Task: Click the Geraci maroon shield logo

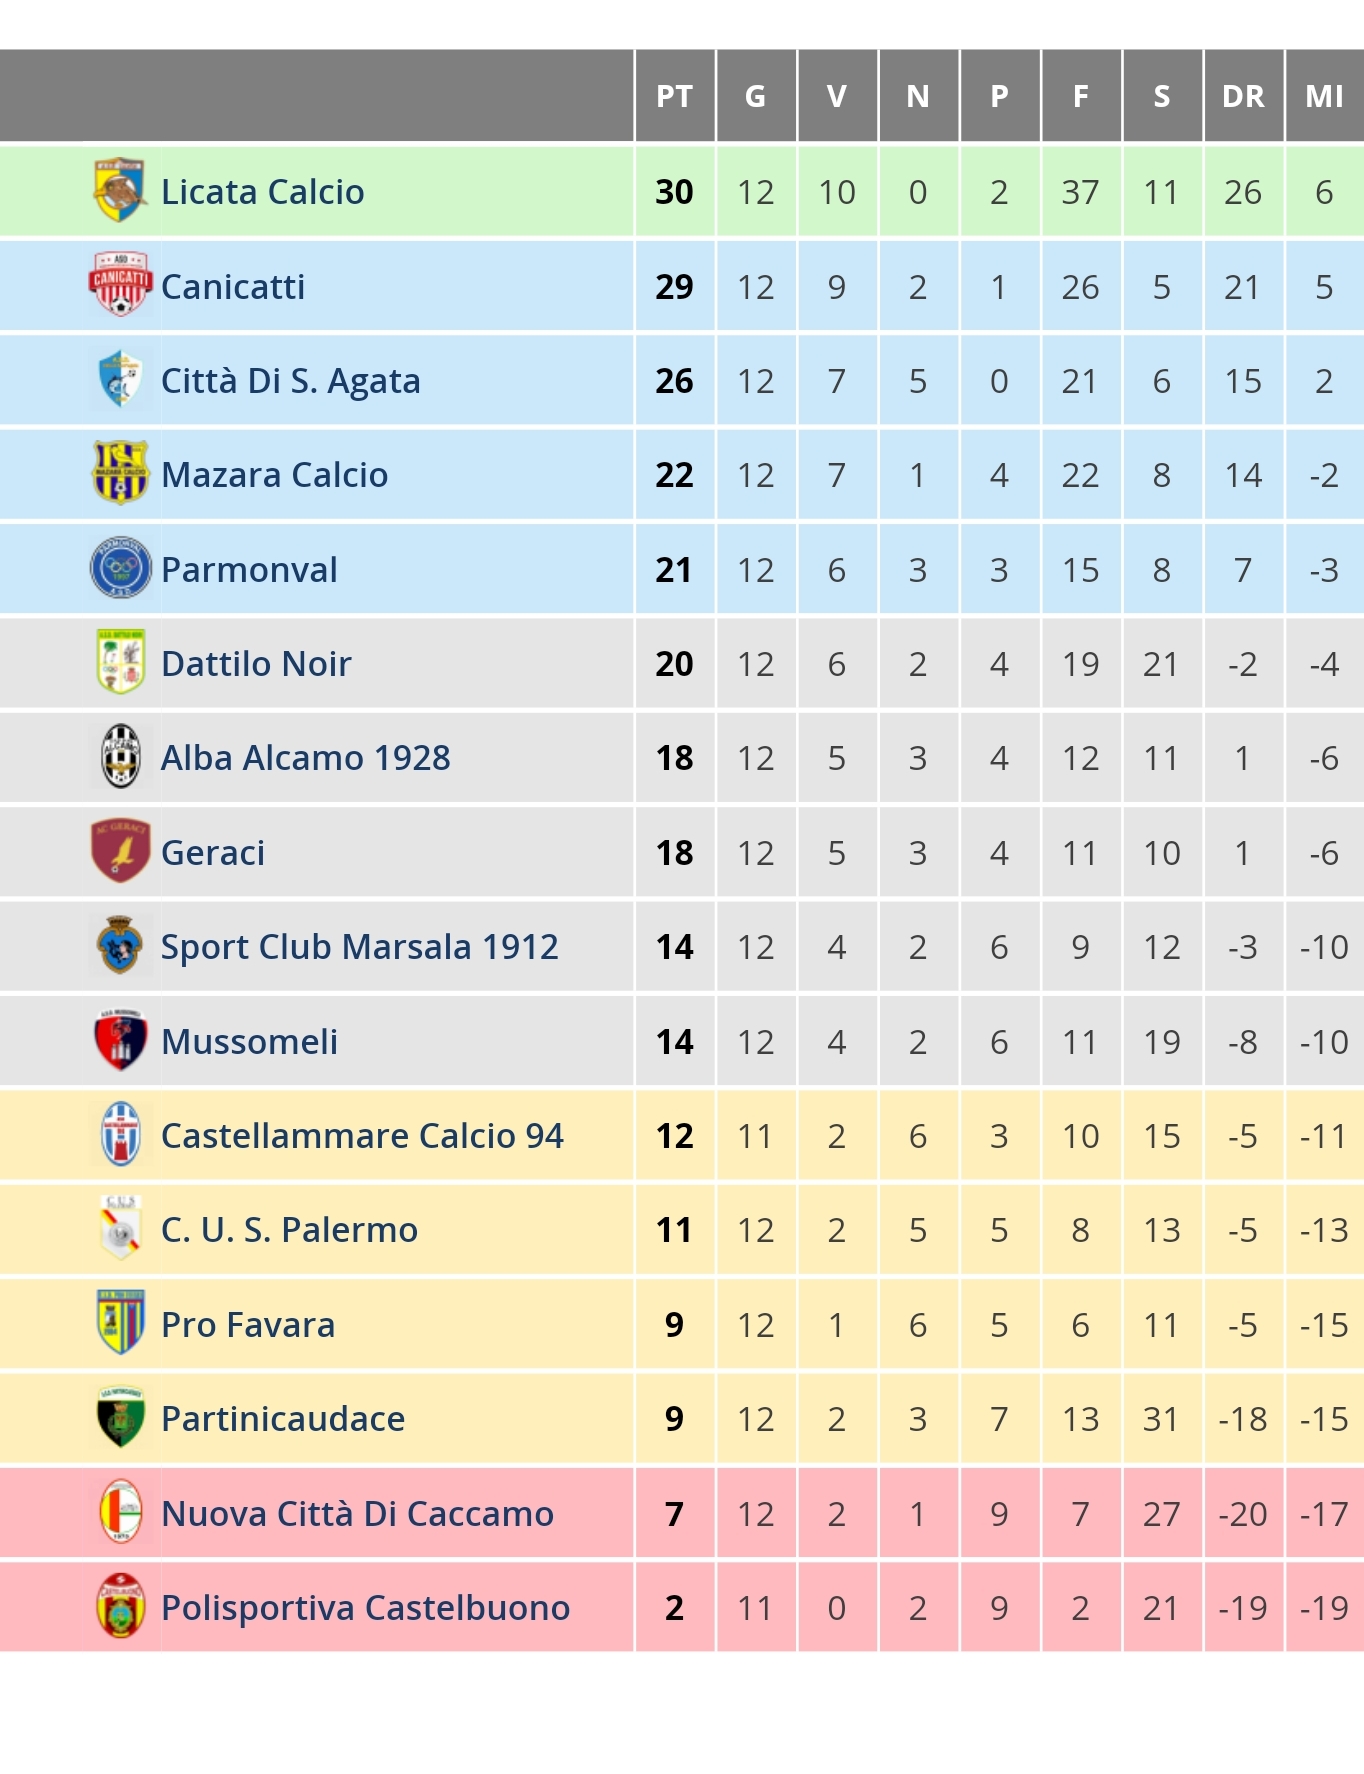Action: (x=121, y=851)
